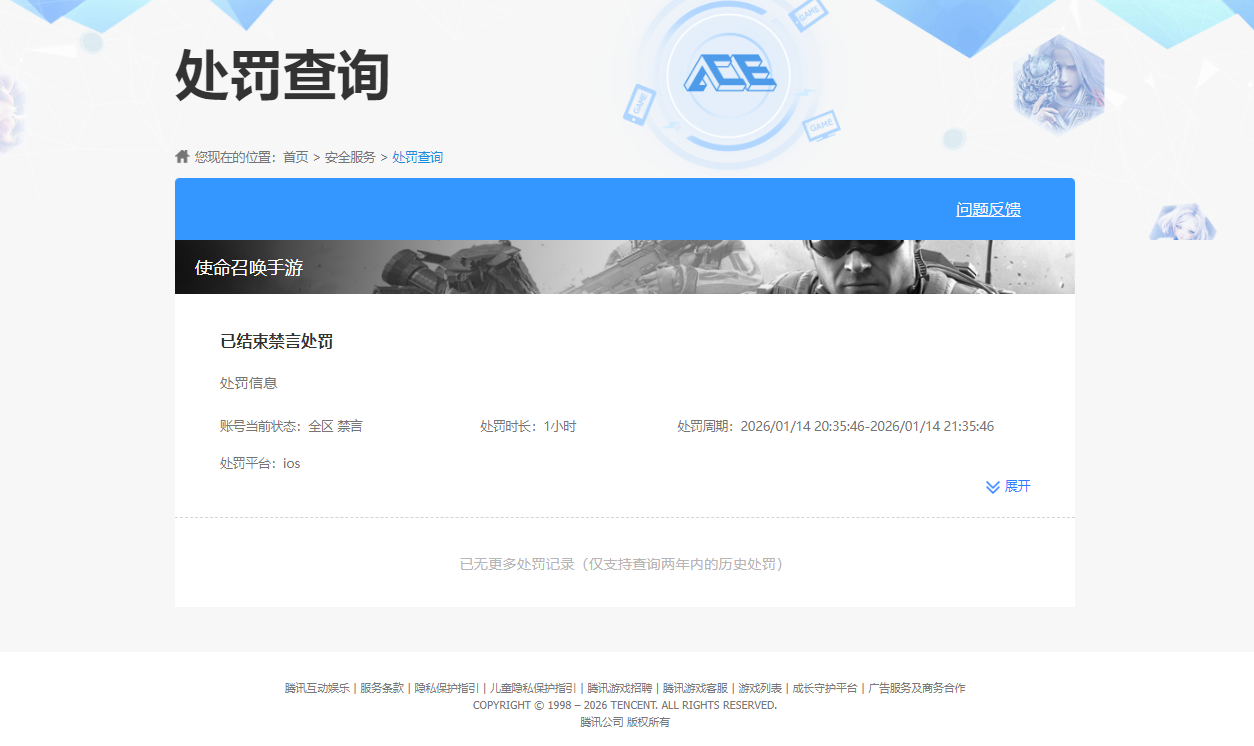Open 广告服务及商务合作 footer link
1254x746 pixels.
coord(917,688)
